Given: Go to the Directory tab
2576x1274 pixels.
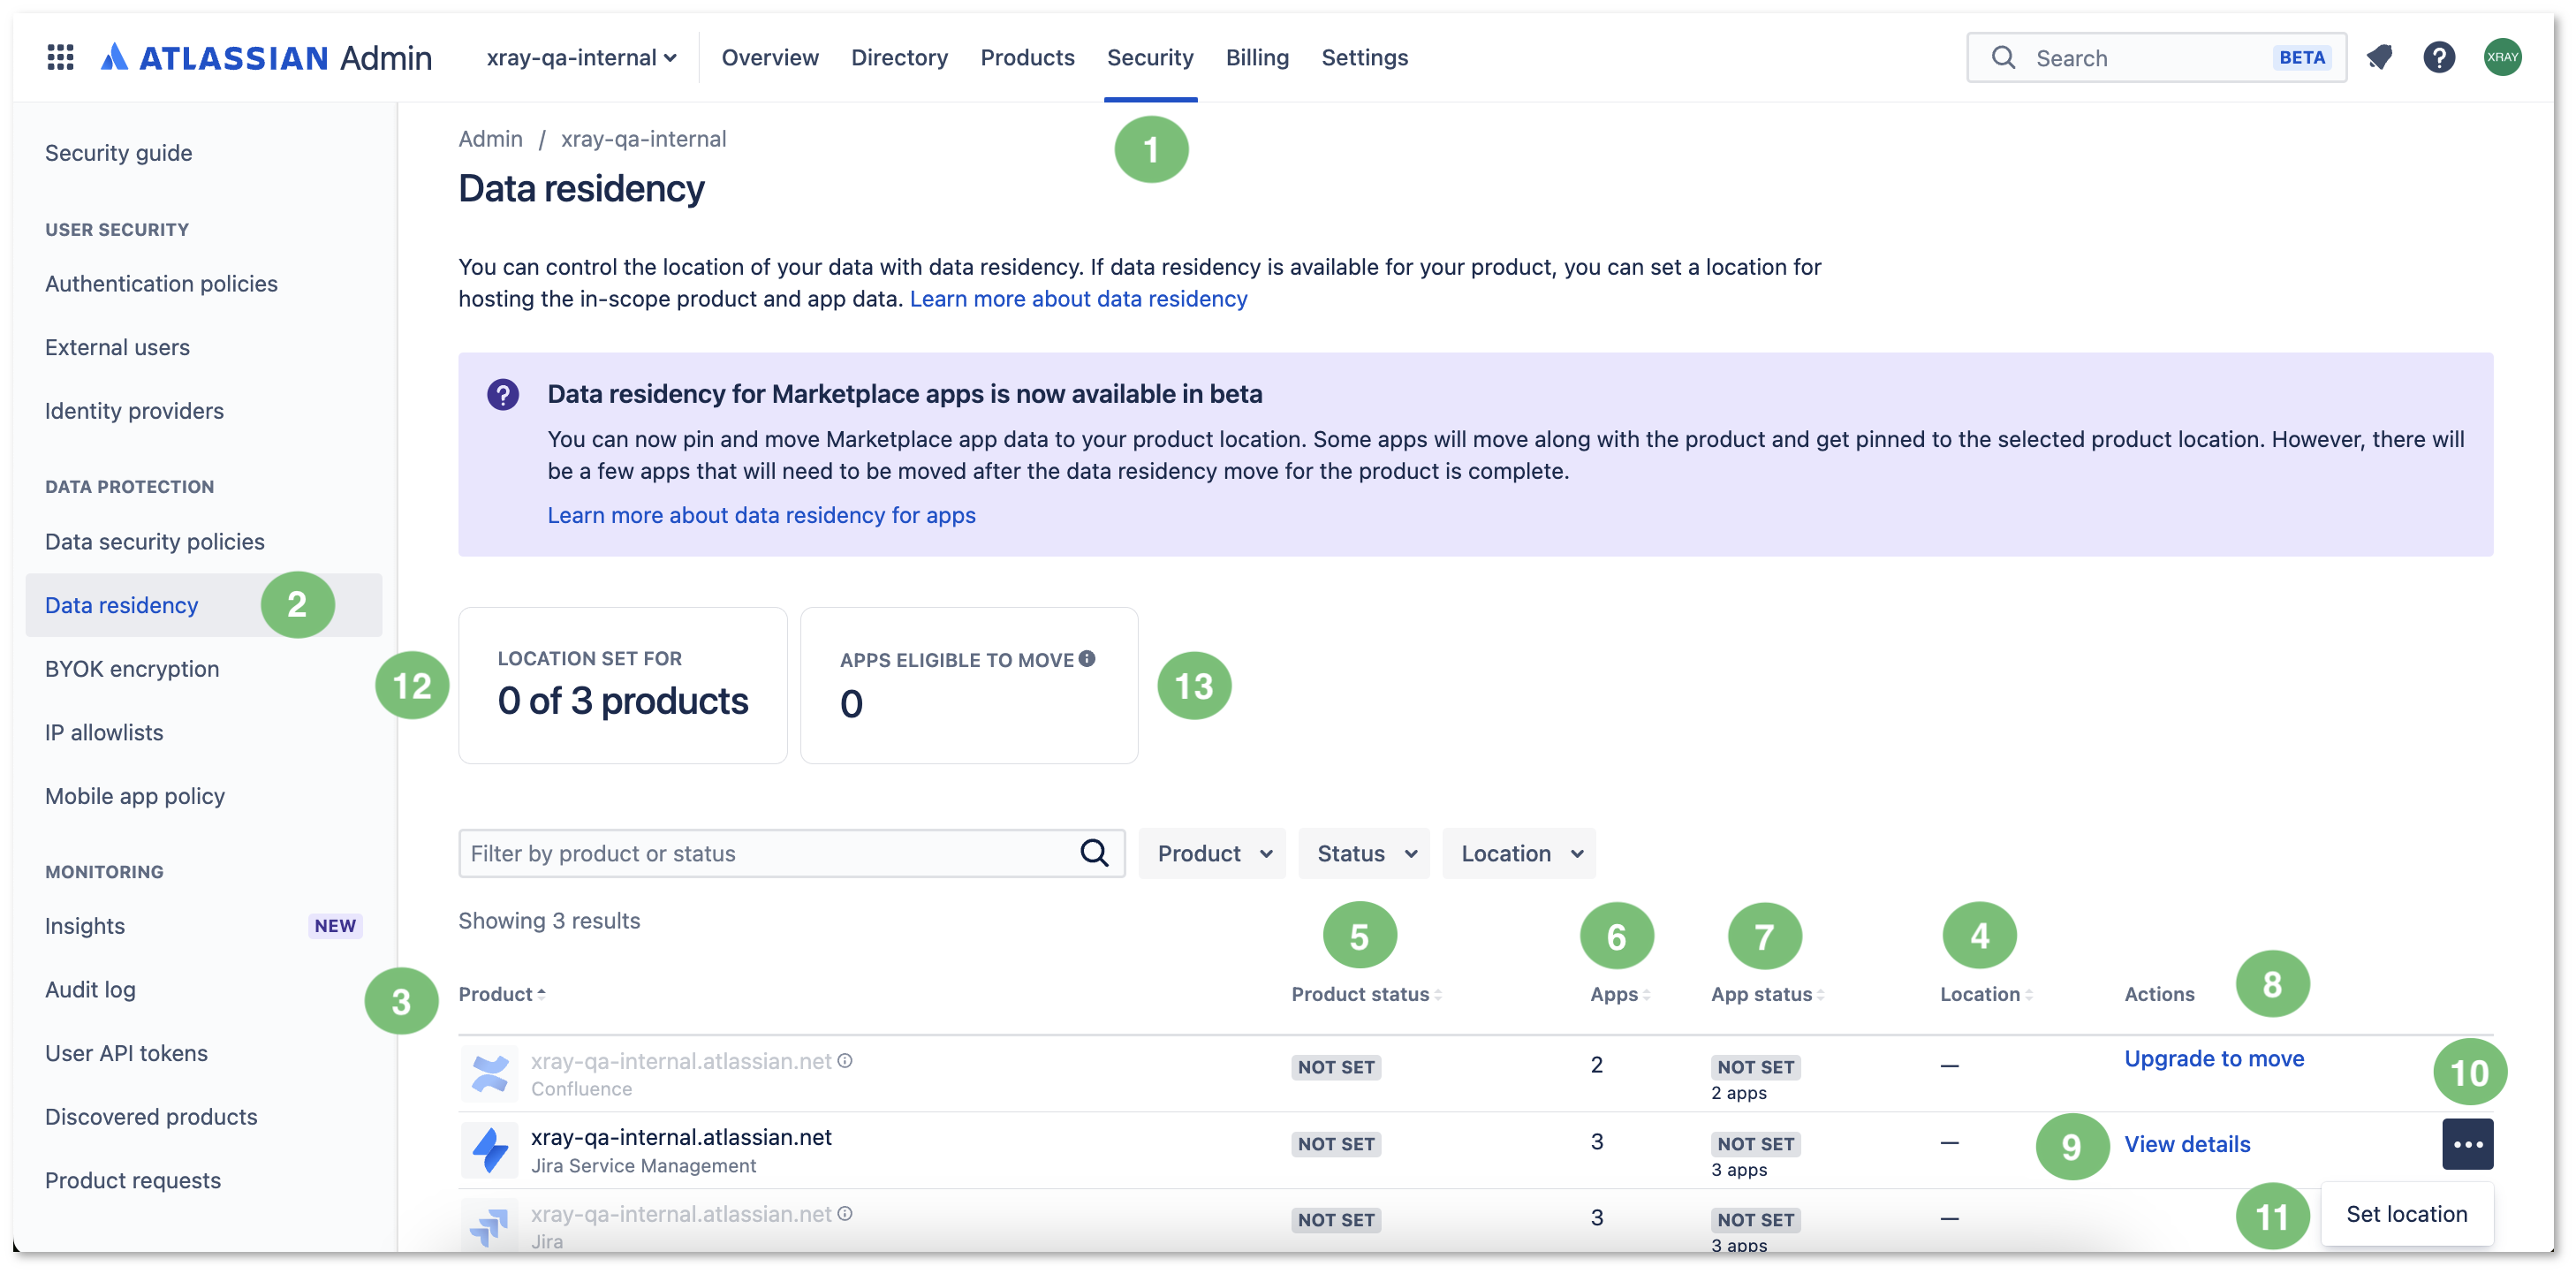Looking at the screenshot, I should [899, 58].
